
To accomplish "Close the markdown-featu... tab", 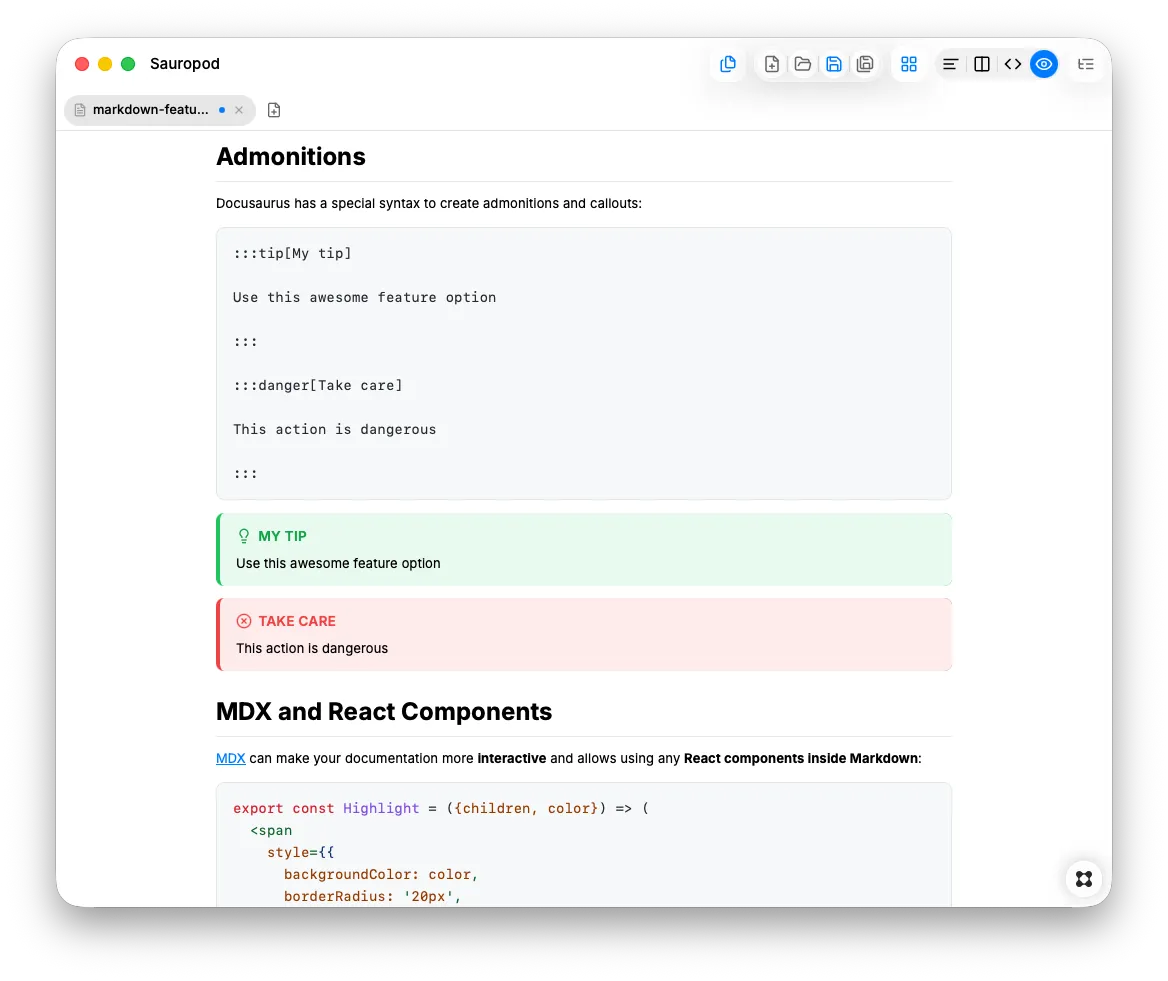I will click(239, 110).
